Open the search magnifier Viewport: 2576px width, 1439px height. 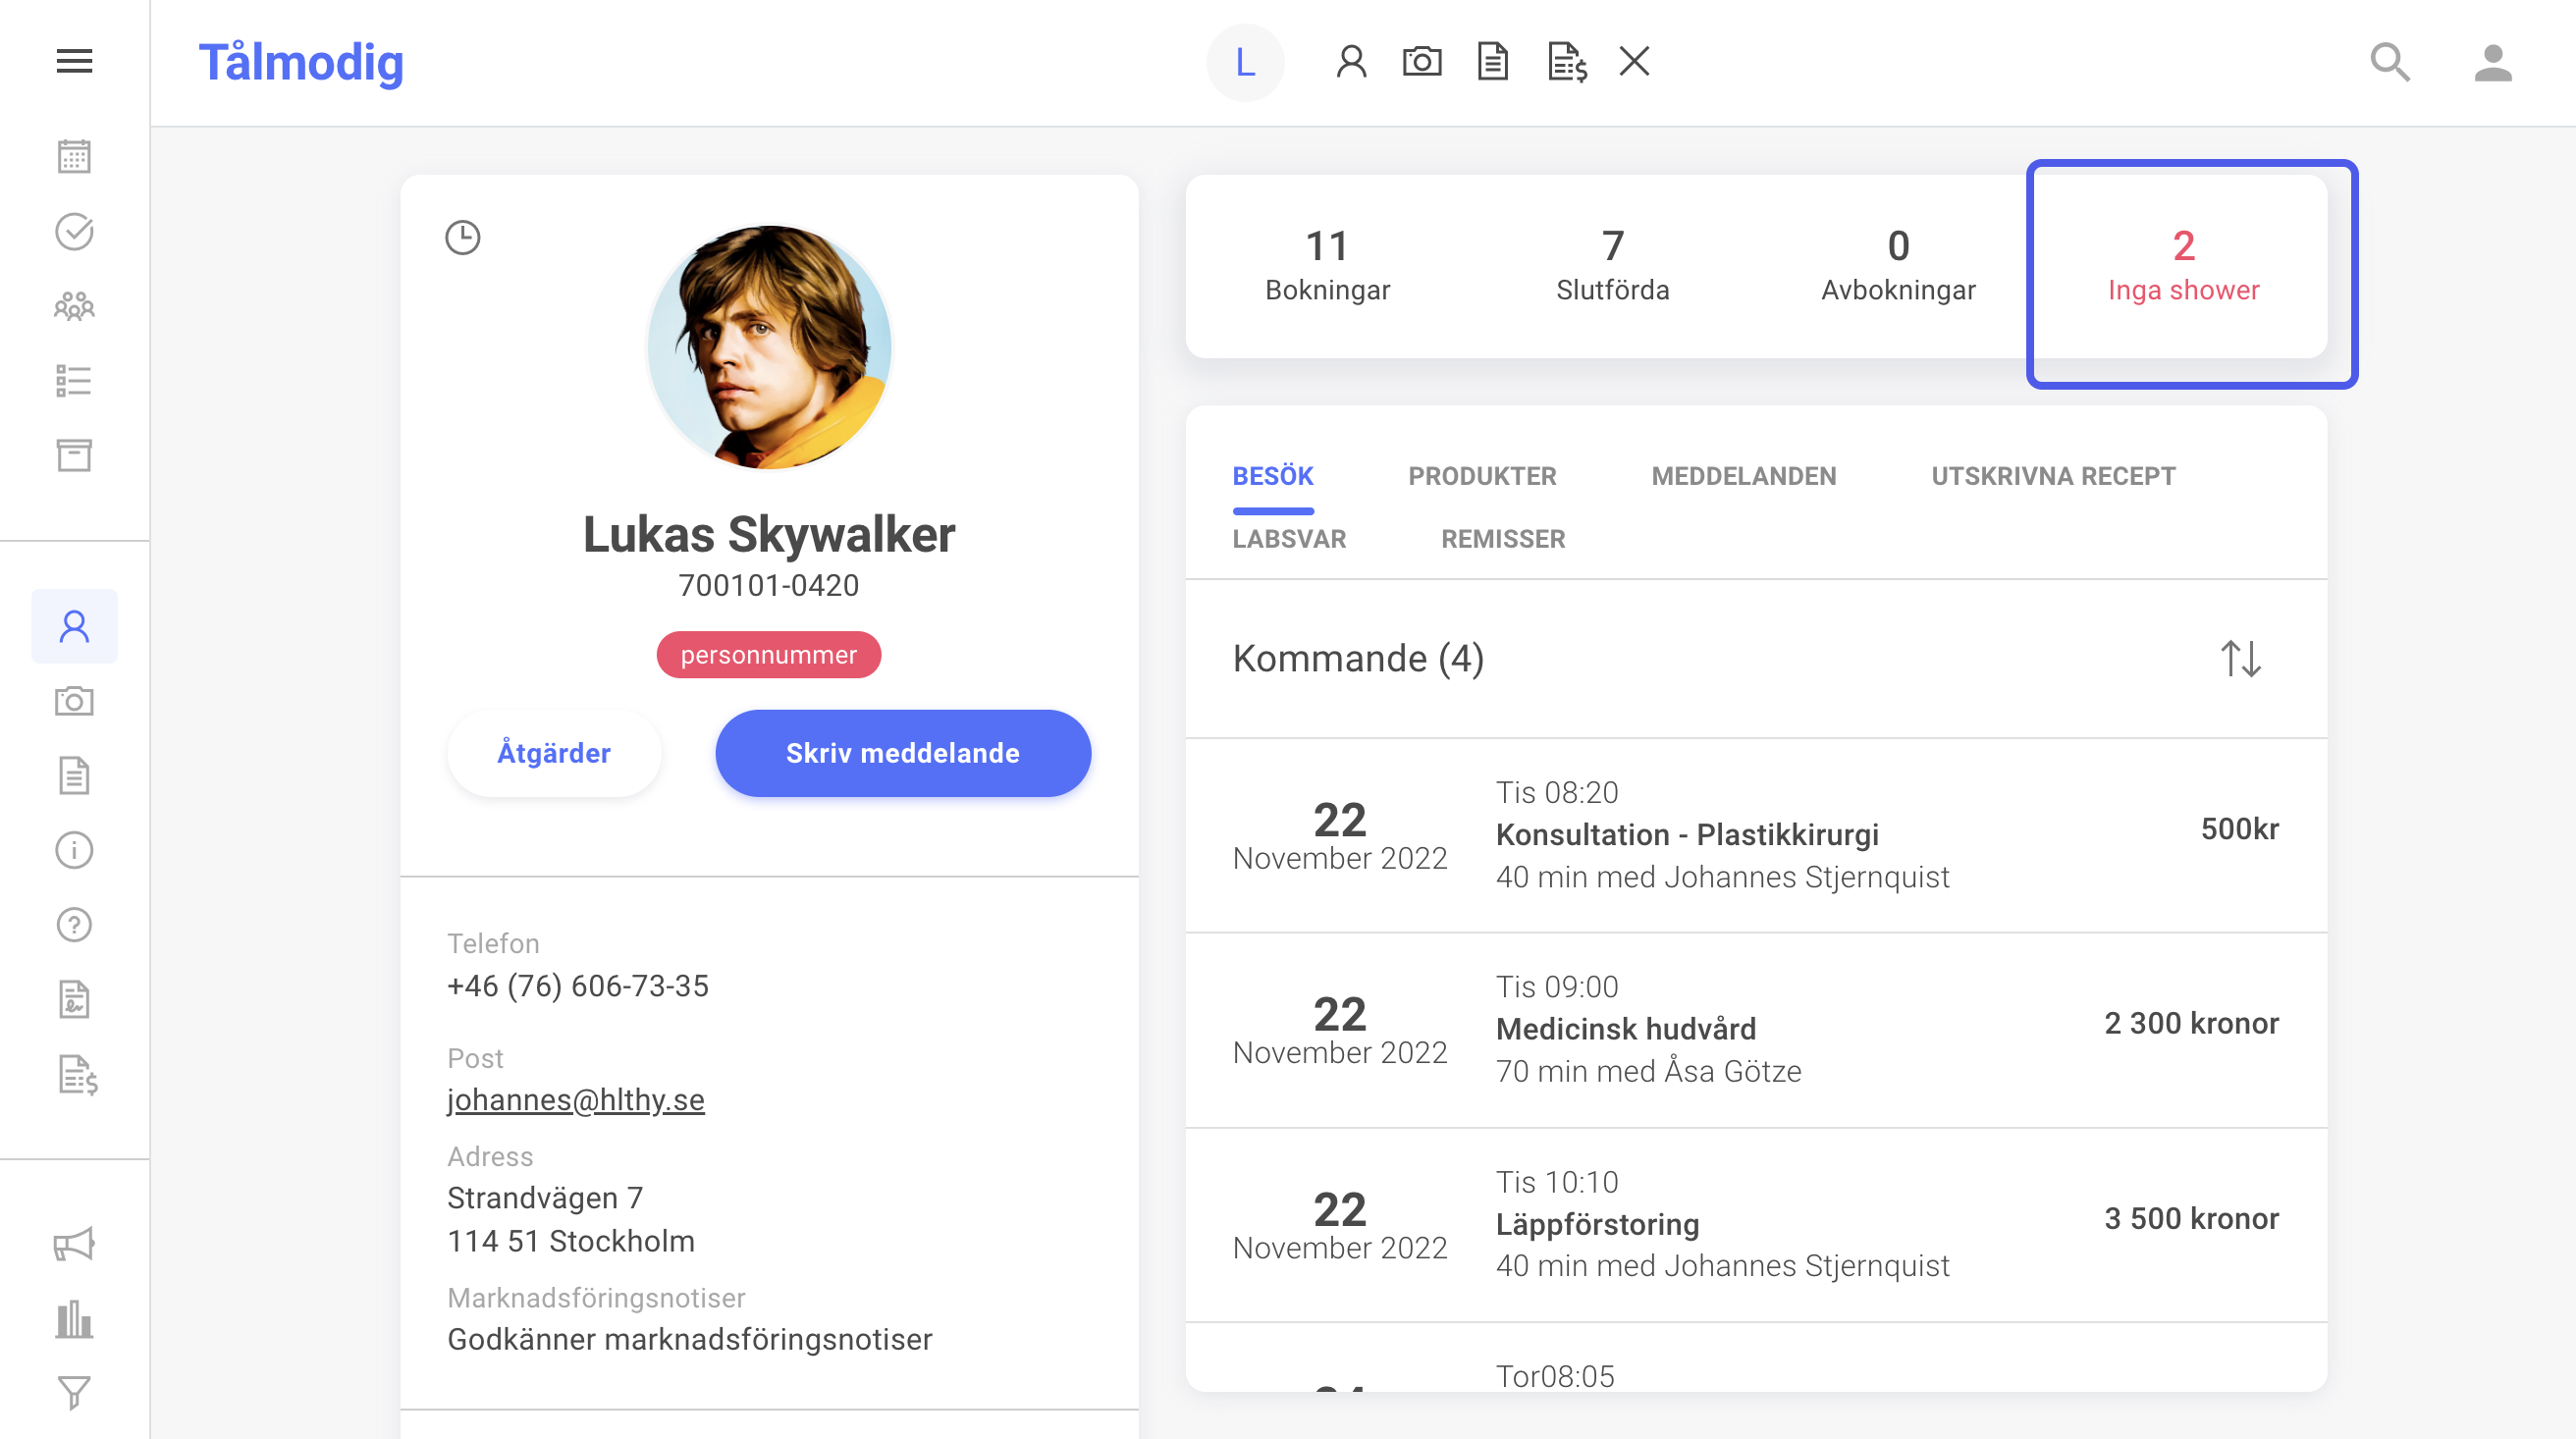click(x=2390, y=62)
